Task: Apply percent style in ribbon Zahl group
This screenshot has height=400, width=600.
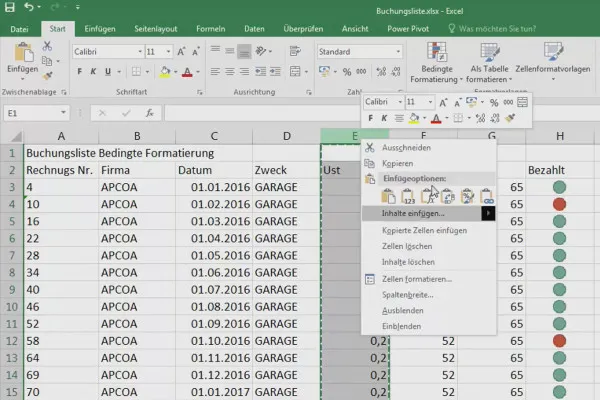Action: click(x=347, y=72)
